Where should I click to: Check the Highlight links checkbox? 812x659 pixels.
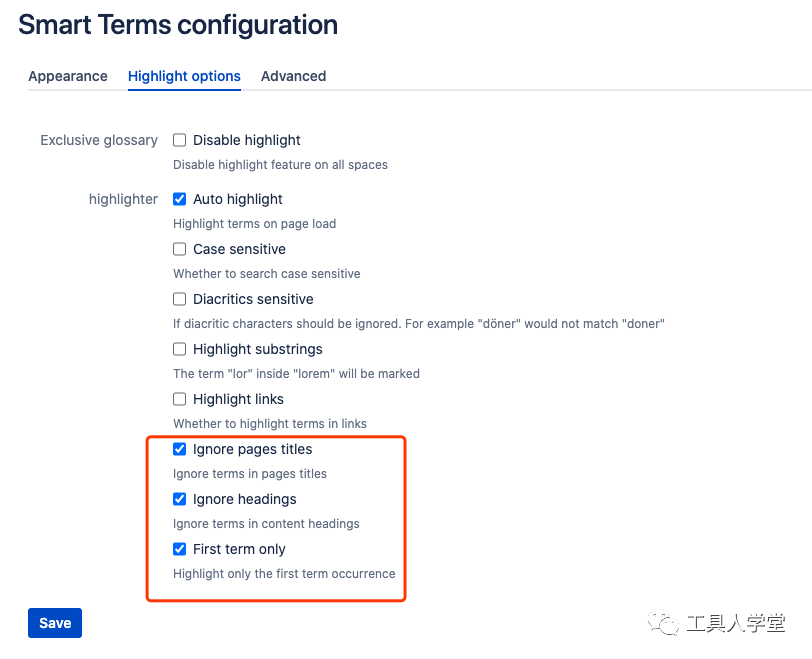coord(180,399)
